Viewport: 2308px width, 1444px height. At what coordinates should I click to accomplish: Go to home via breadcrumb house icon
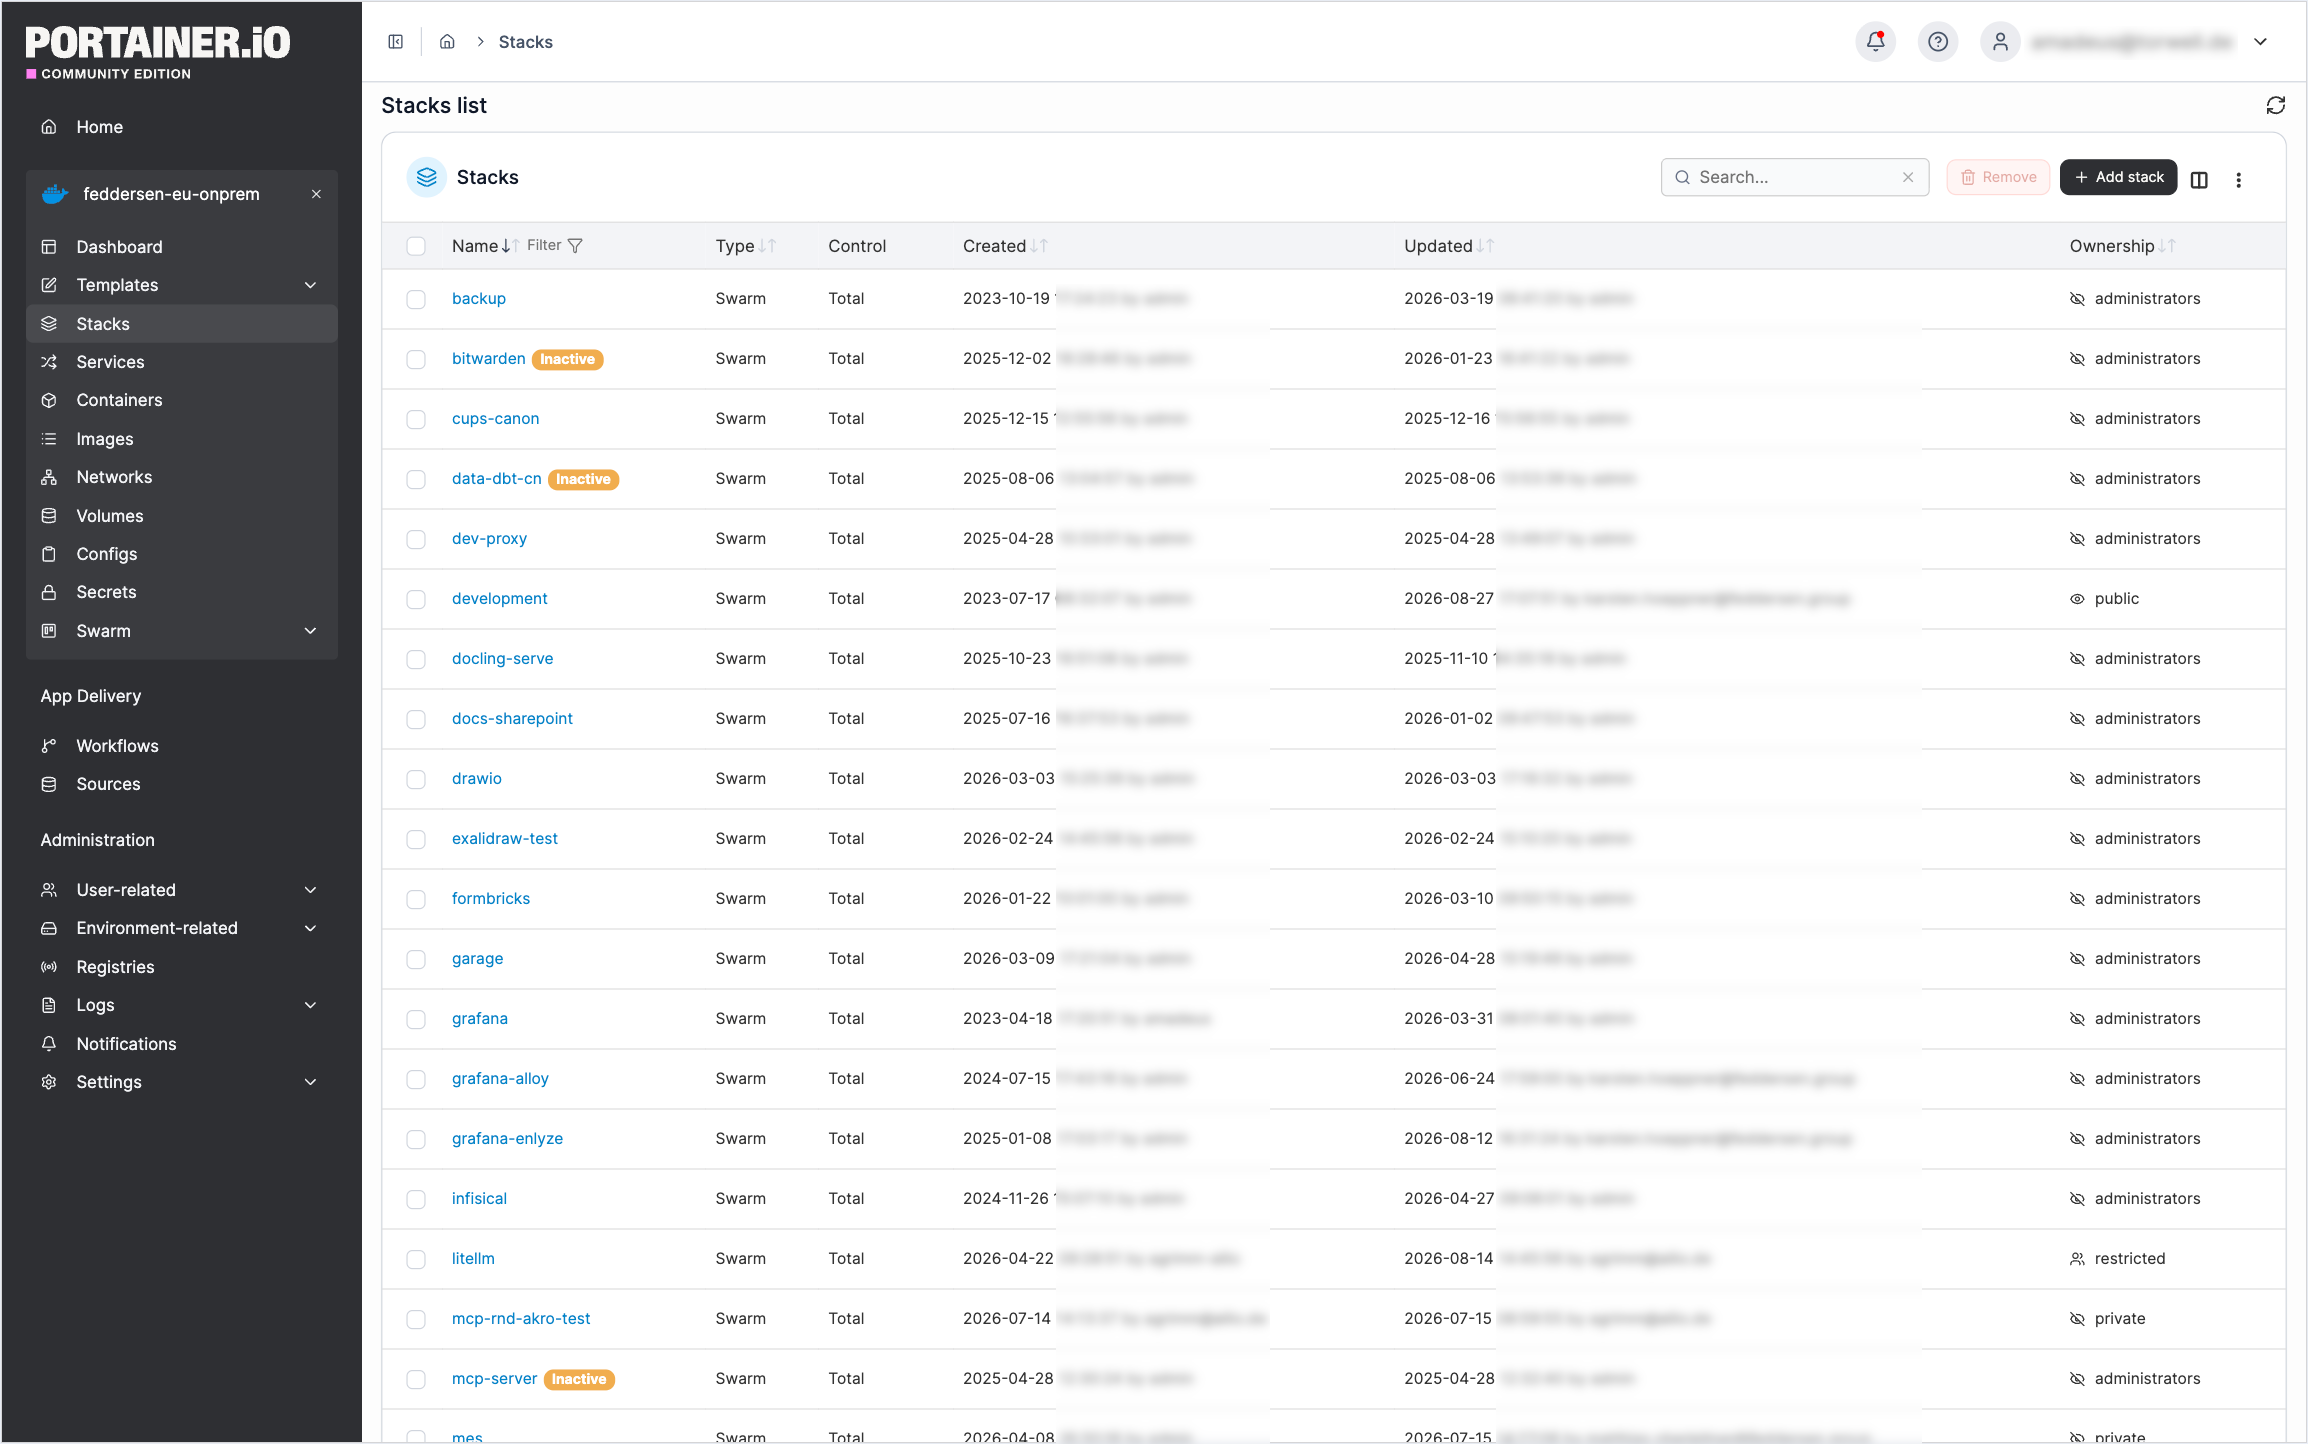coord(447,42)
